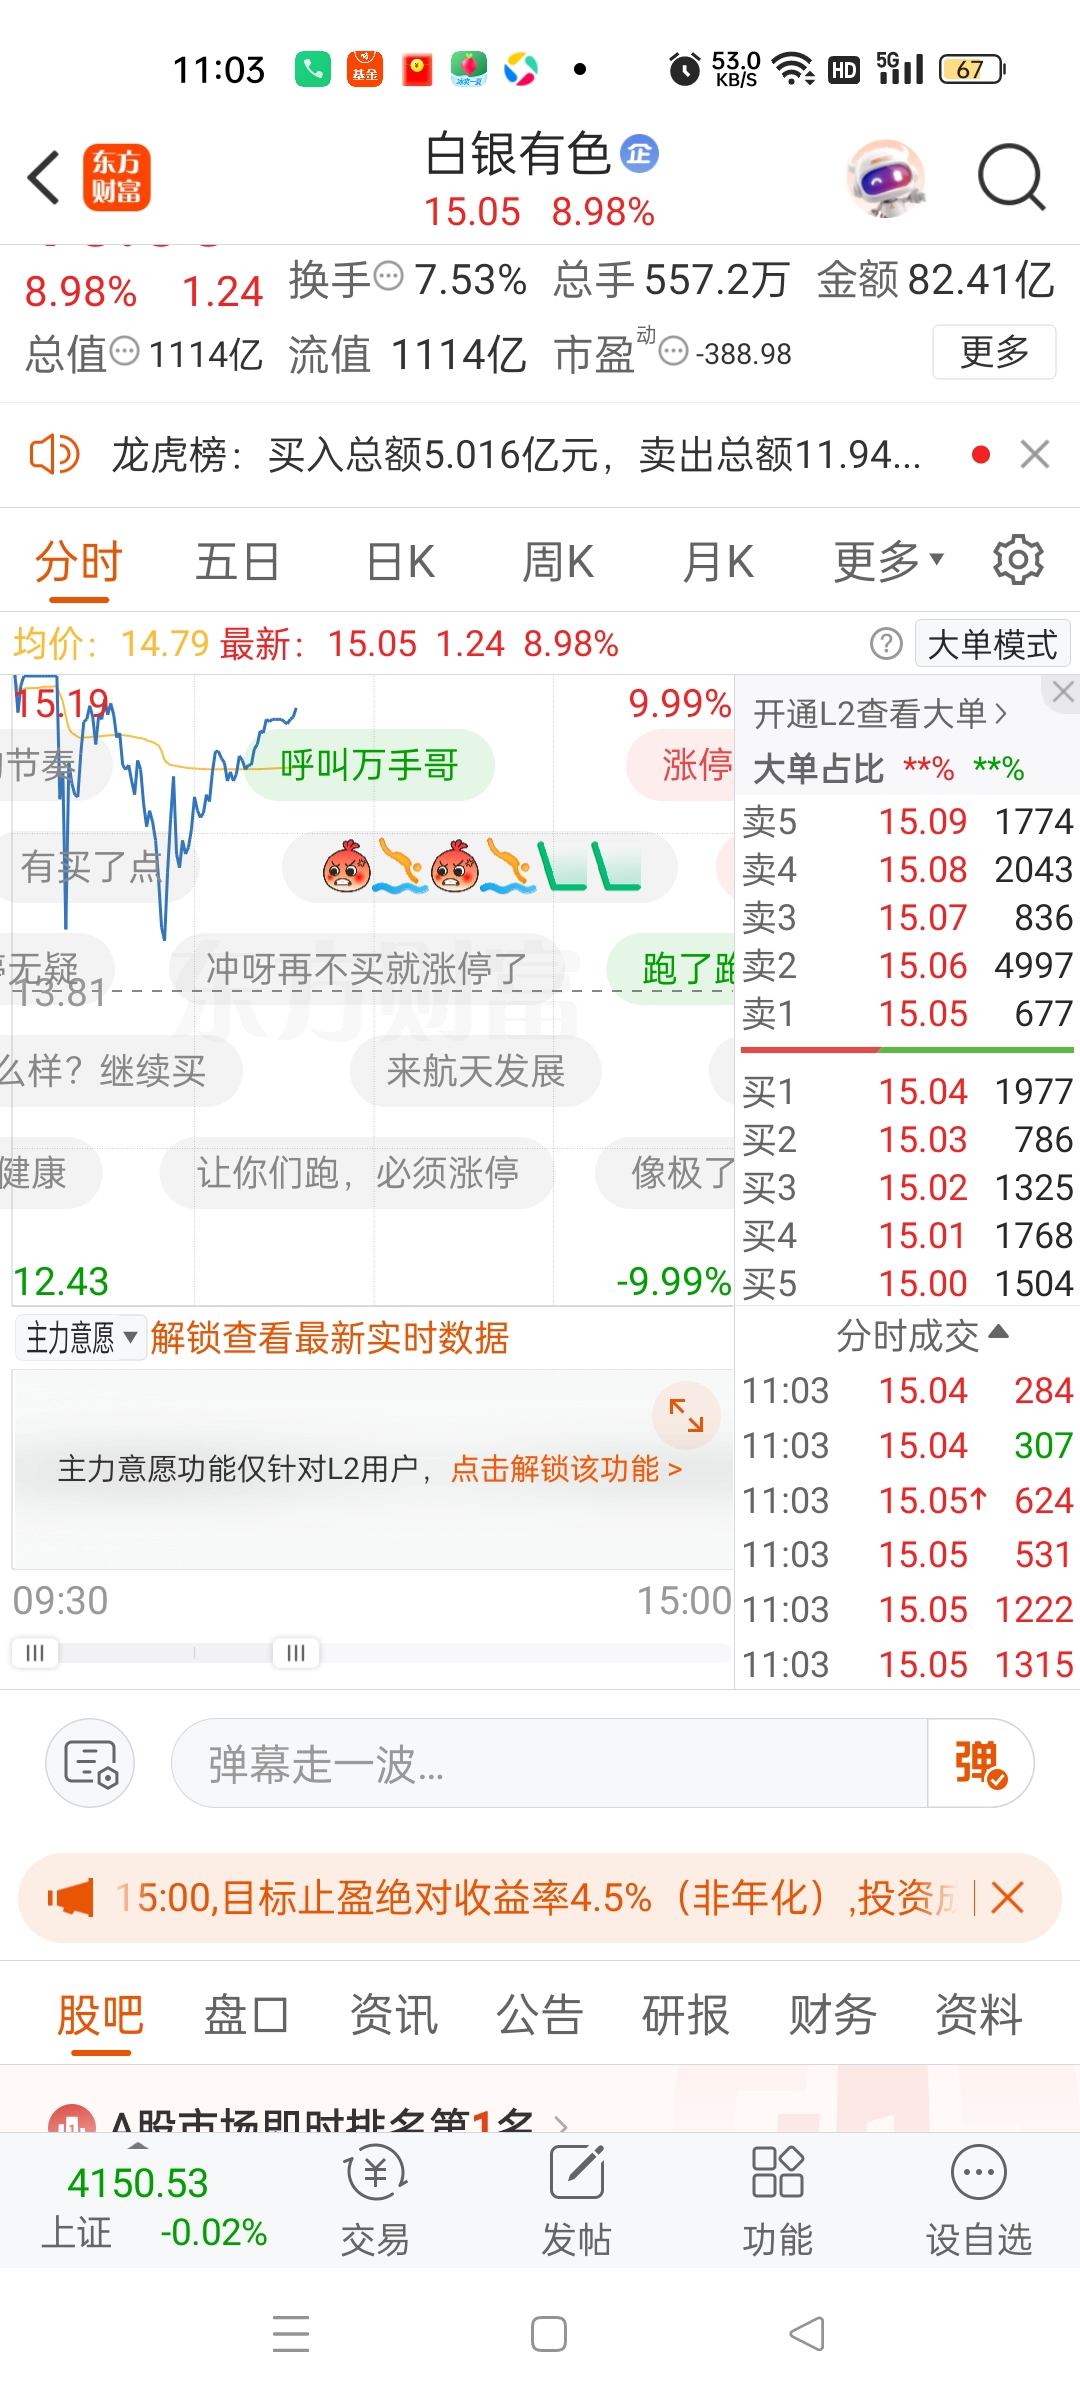Tap the robot assistant avatar icon
Screen dimensions: 1080x2400
886,178
